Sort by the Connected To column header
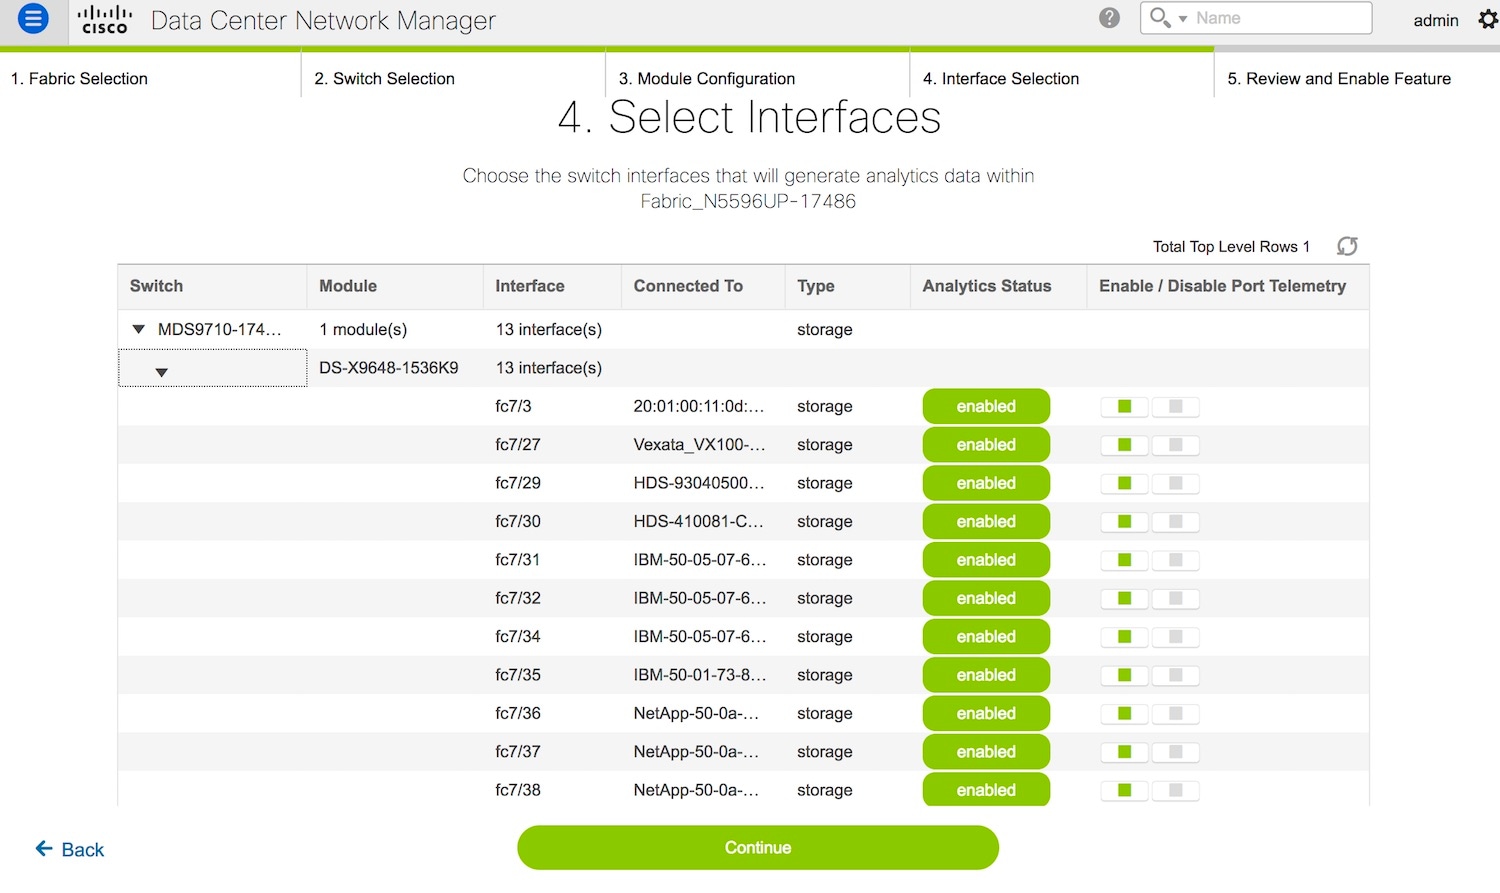 tap(703, 286)
